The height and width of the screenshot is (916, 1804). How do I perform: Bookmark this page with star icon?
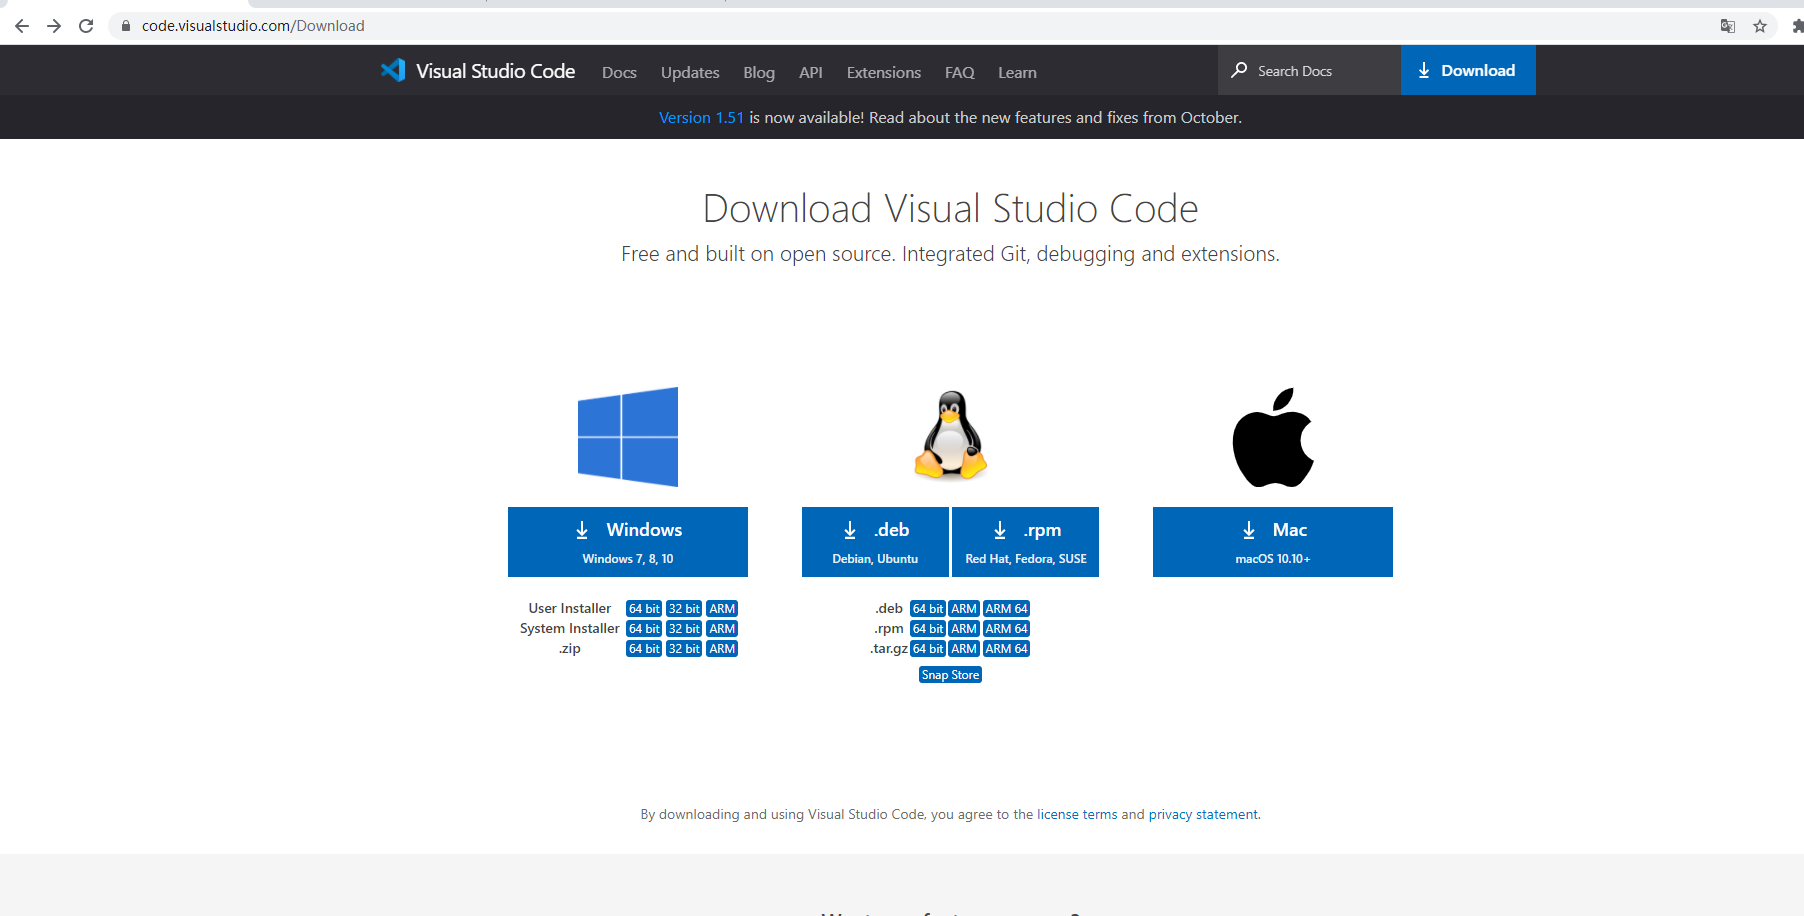click(x=1760, y=26)
